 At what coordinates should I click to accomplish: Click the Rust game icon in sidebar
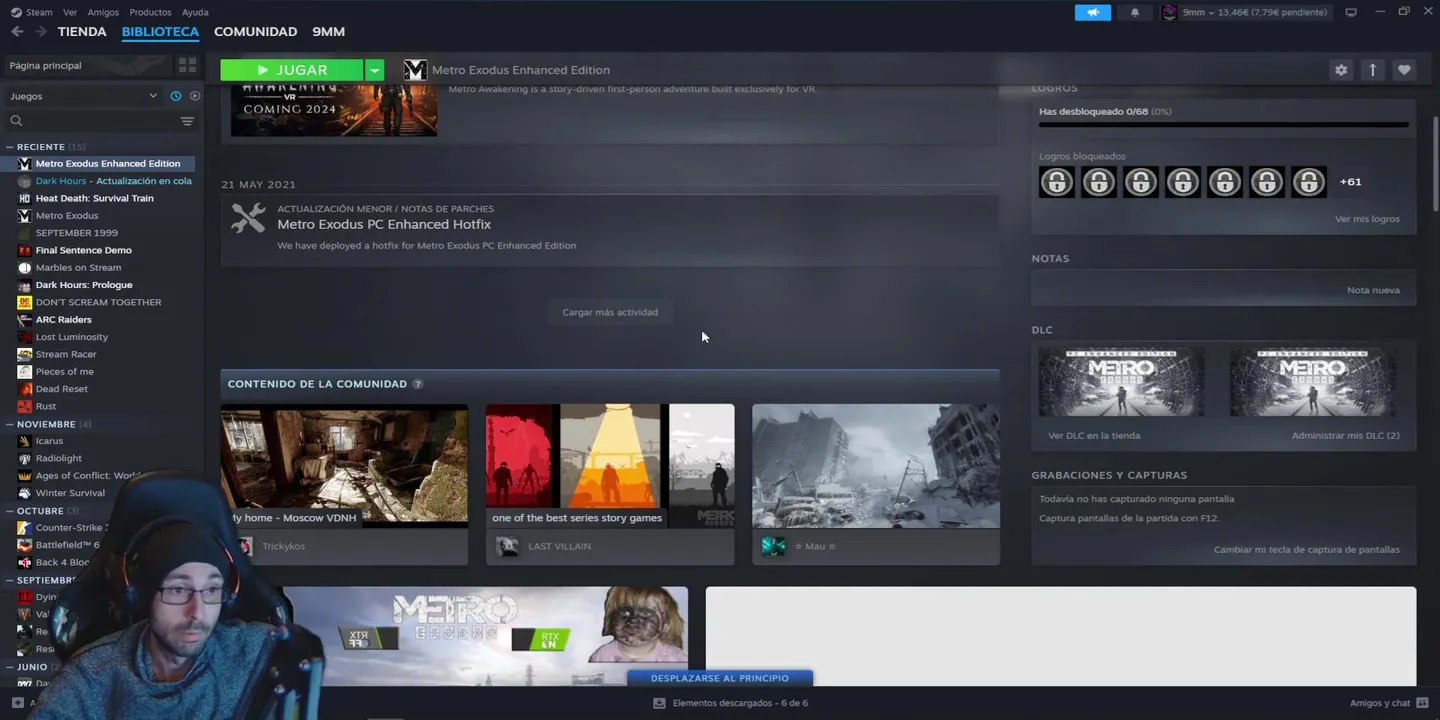(x=25, y=406)
